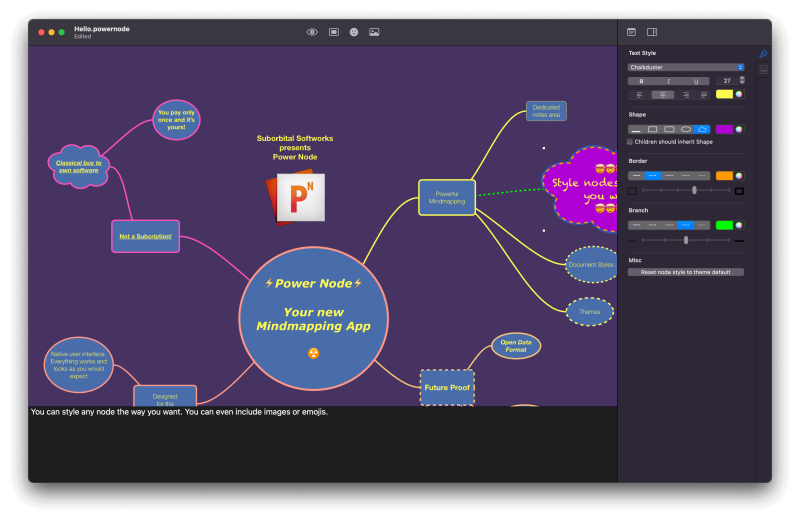Viewport: 800px width, 520px height.
Task: Select the second branch dash style
Action: click(653, 226)
